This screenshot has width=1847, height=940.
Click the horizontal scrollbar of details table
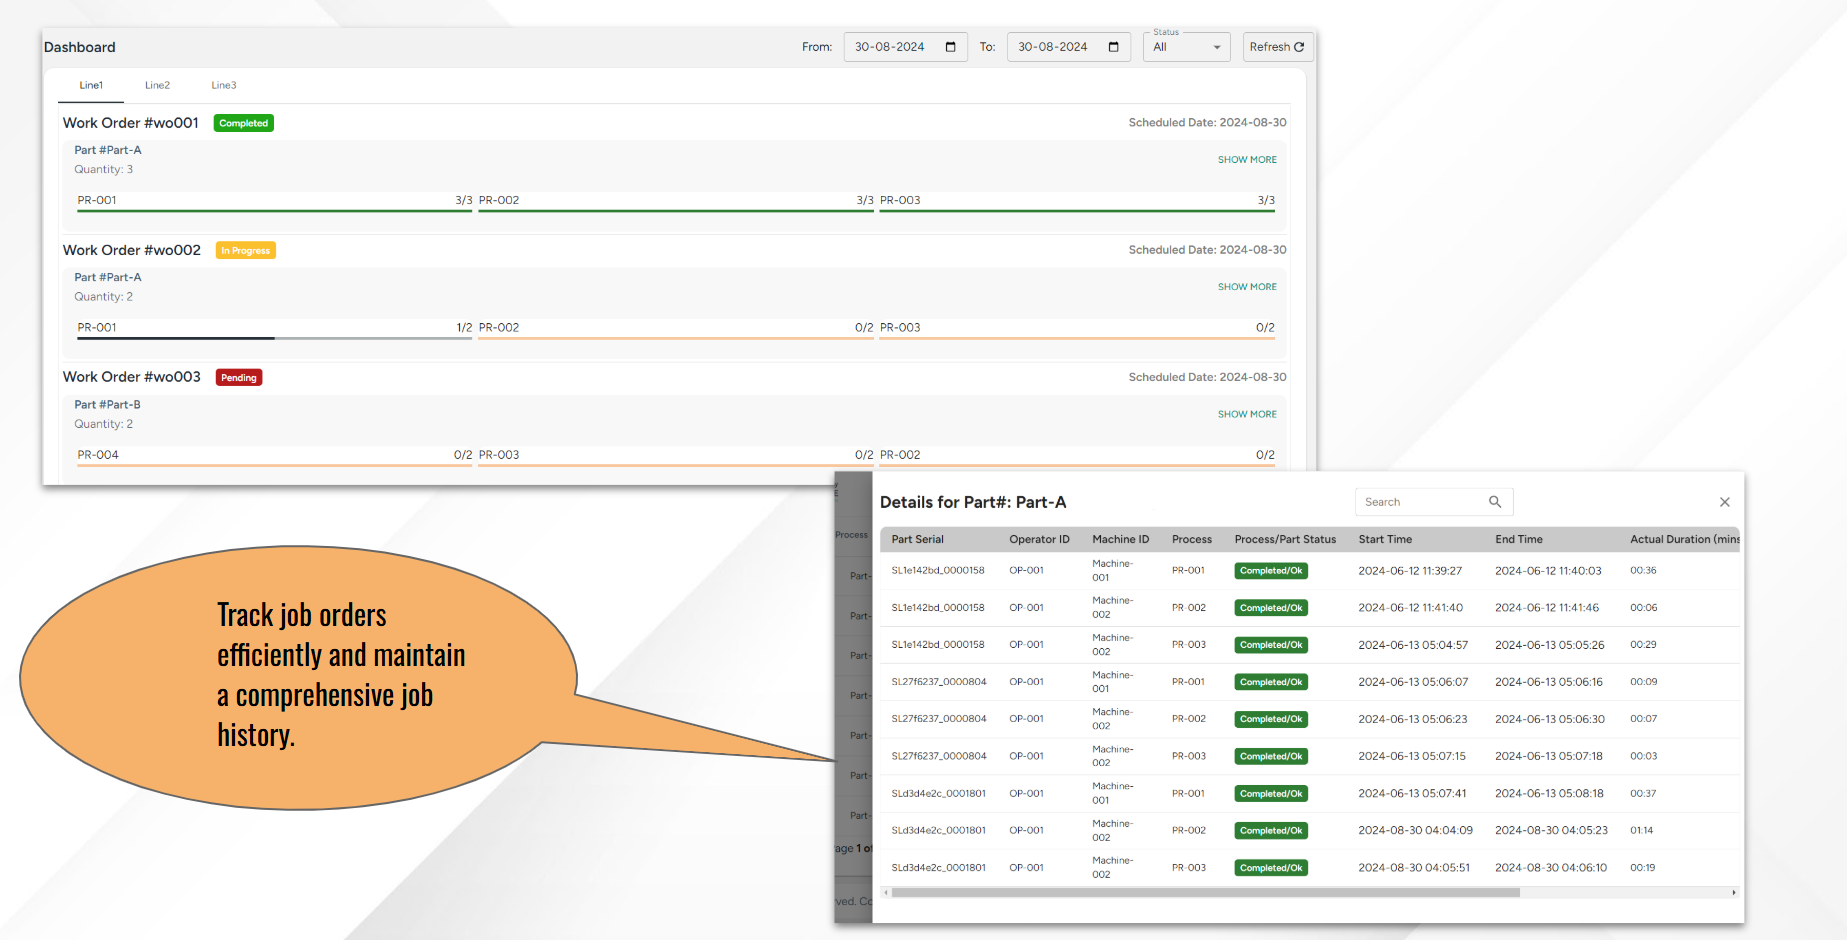coord(1205,892)
